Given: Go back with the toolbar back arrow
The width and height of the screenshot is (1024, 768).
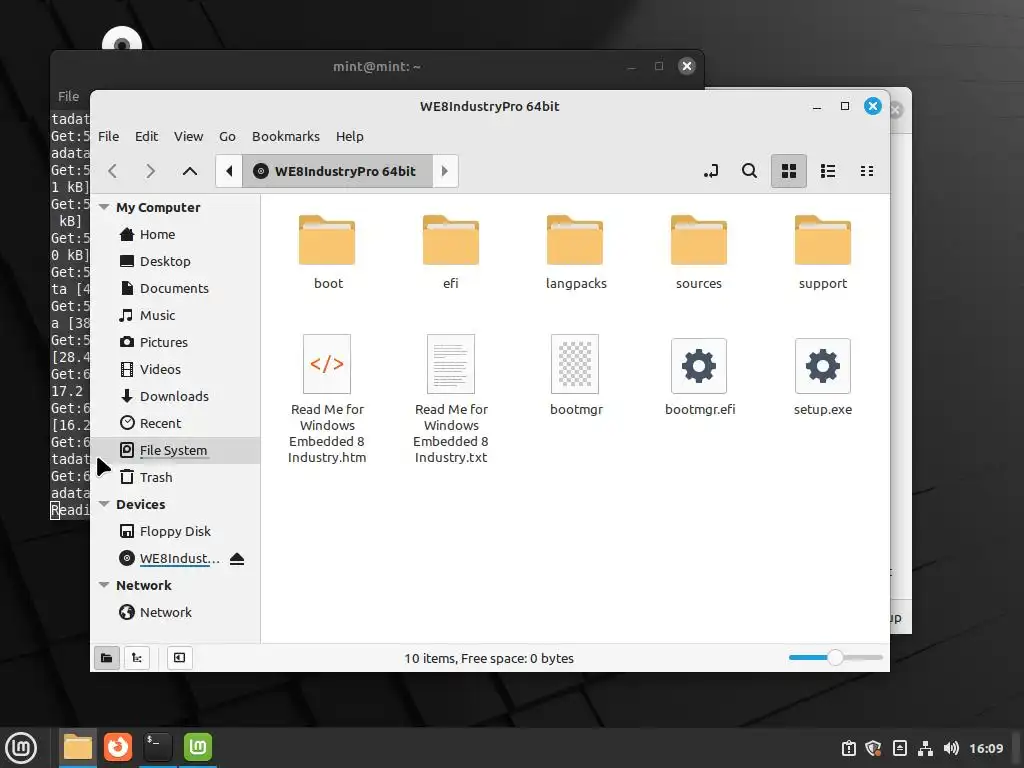Looking at the screenshot, I should [x=112, y=171].
